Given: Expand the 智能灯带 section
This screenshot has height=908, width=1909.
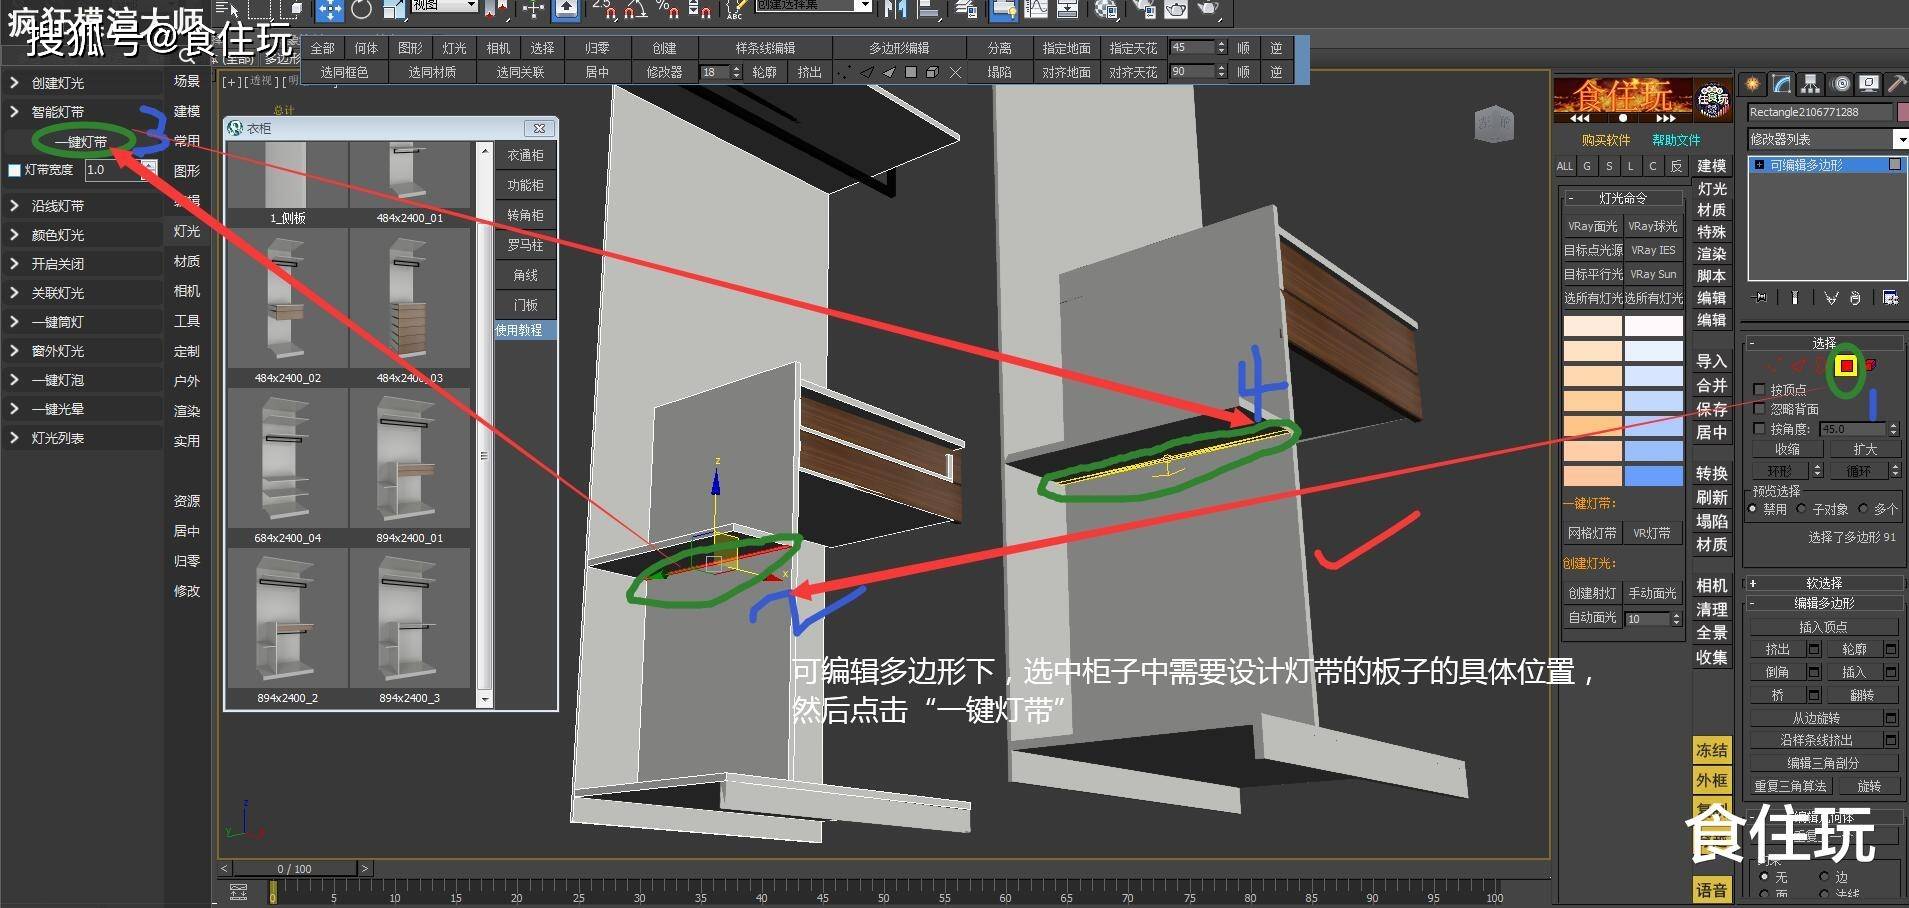Looking at the screenshot, I should [x=83, y=112].
